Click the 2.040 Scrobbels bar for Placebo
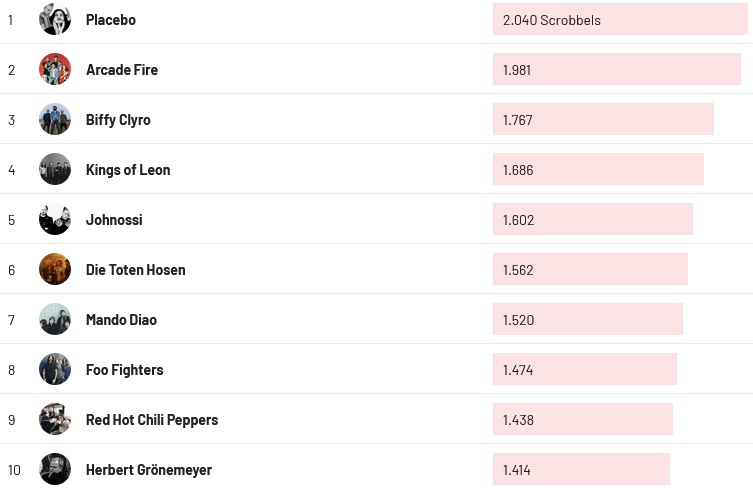753x491 pixels. coord(620,20)
